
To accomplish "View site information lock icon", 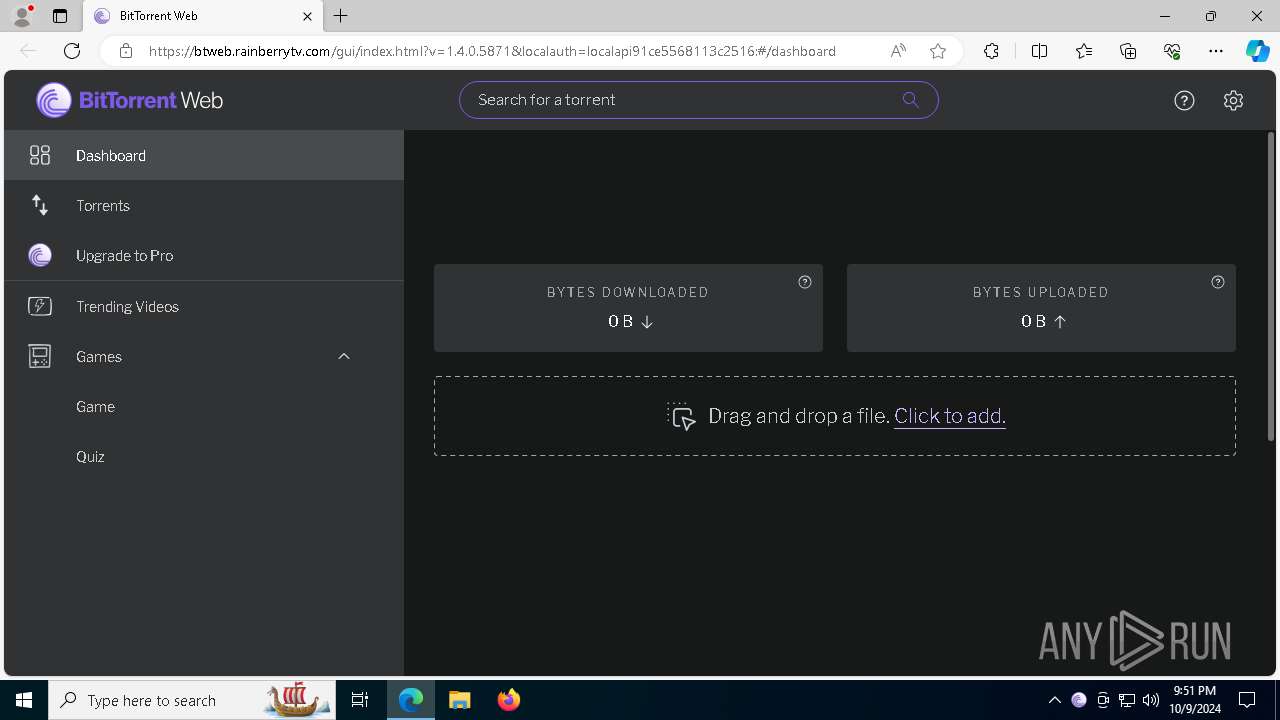I will coord(125,51).
